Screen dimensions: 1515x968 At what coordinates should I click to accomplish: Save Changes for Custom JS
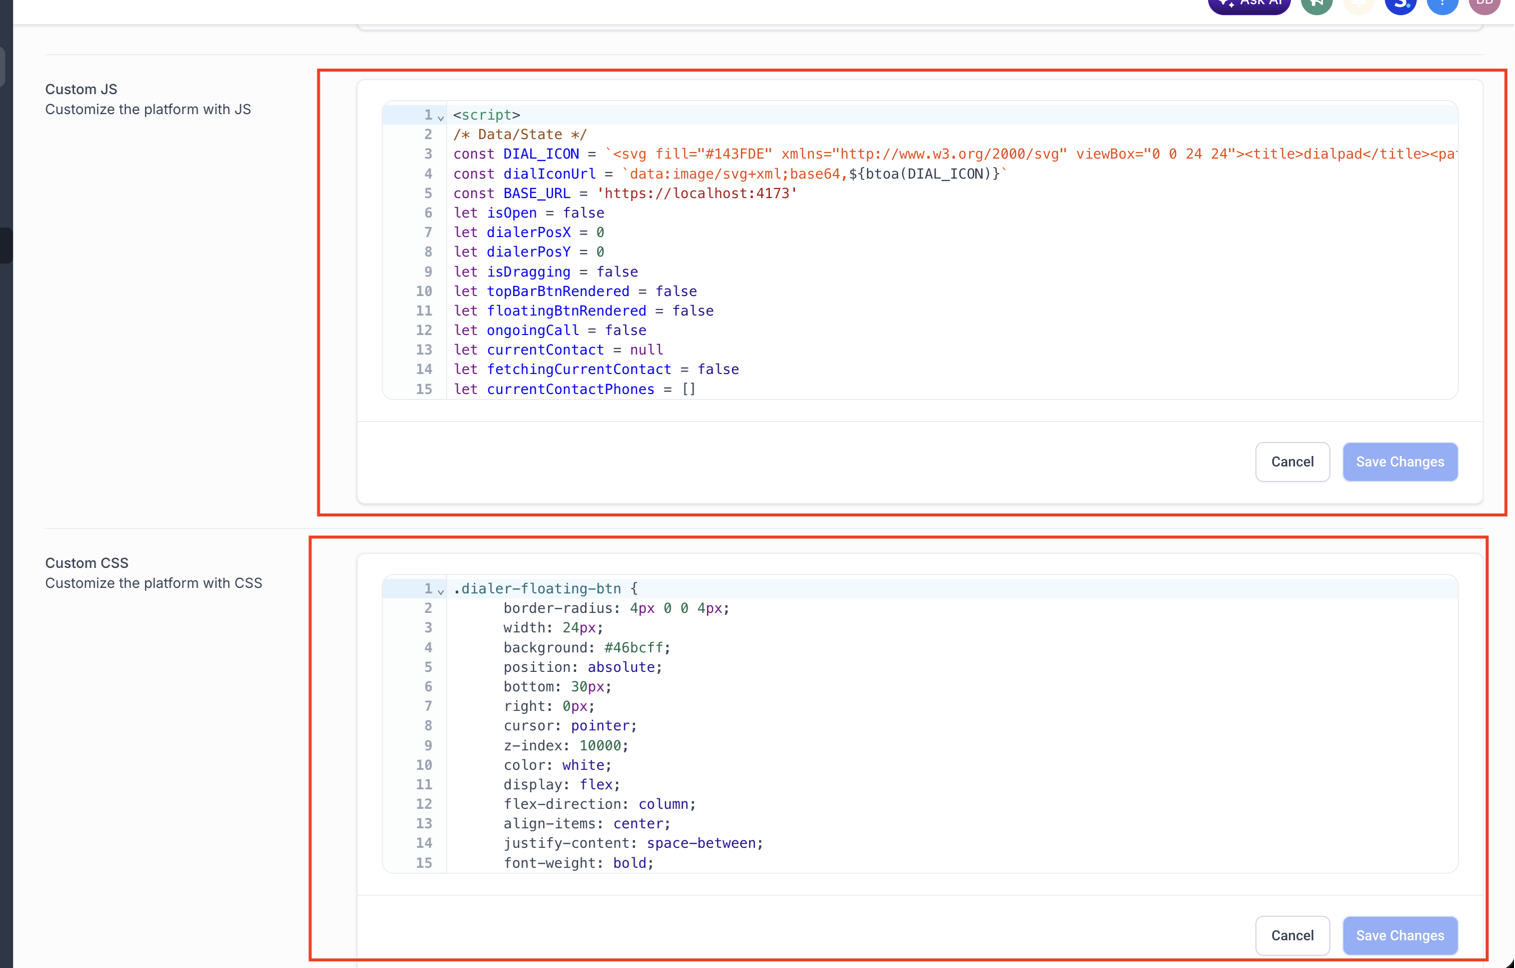(x=1400, y=462)
